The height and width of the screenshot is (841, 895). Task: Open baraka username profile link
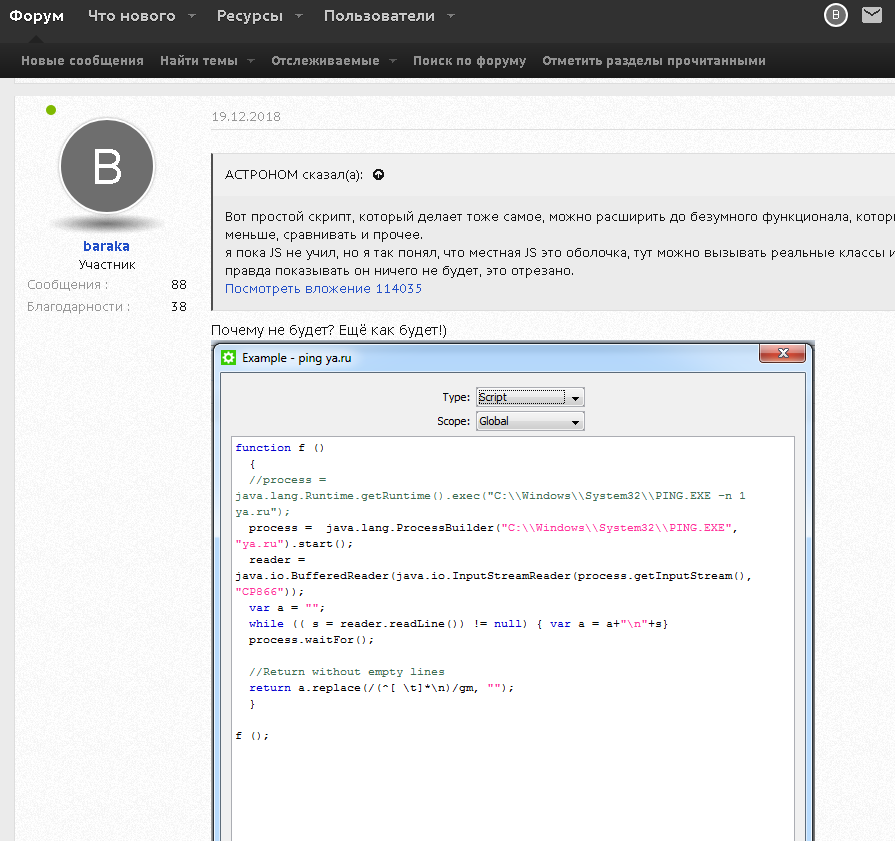coord(106,246)
